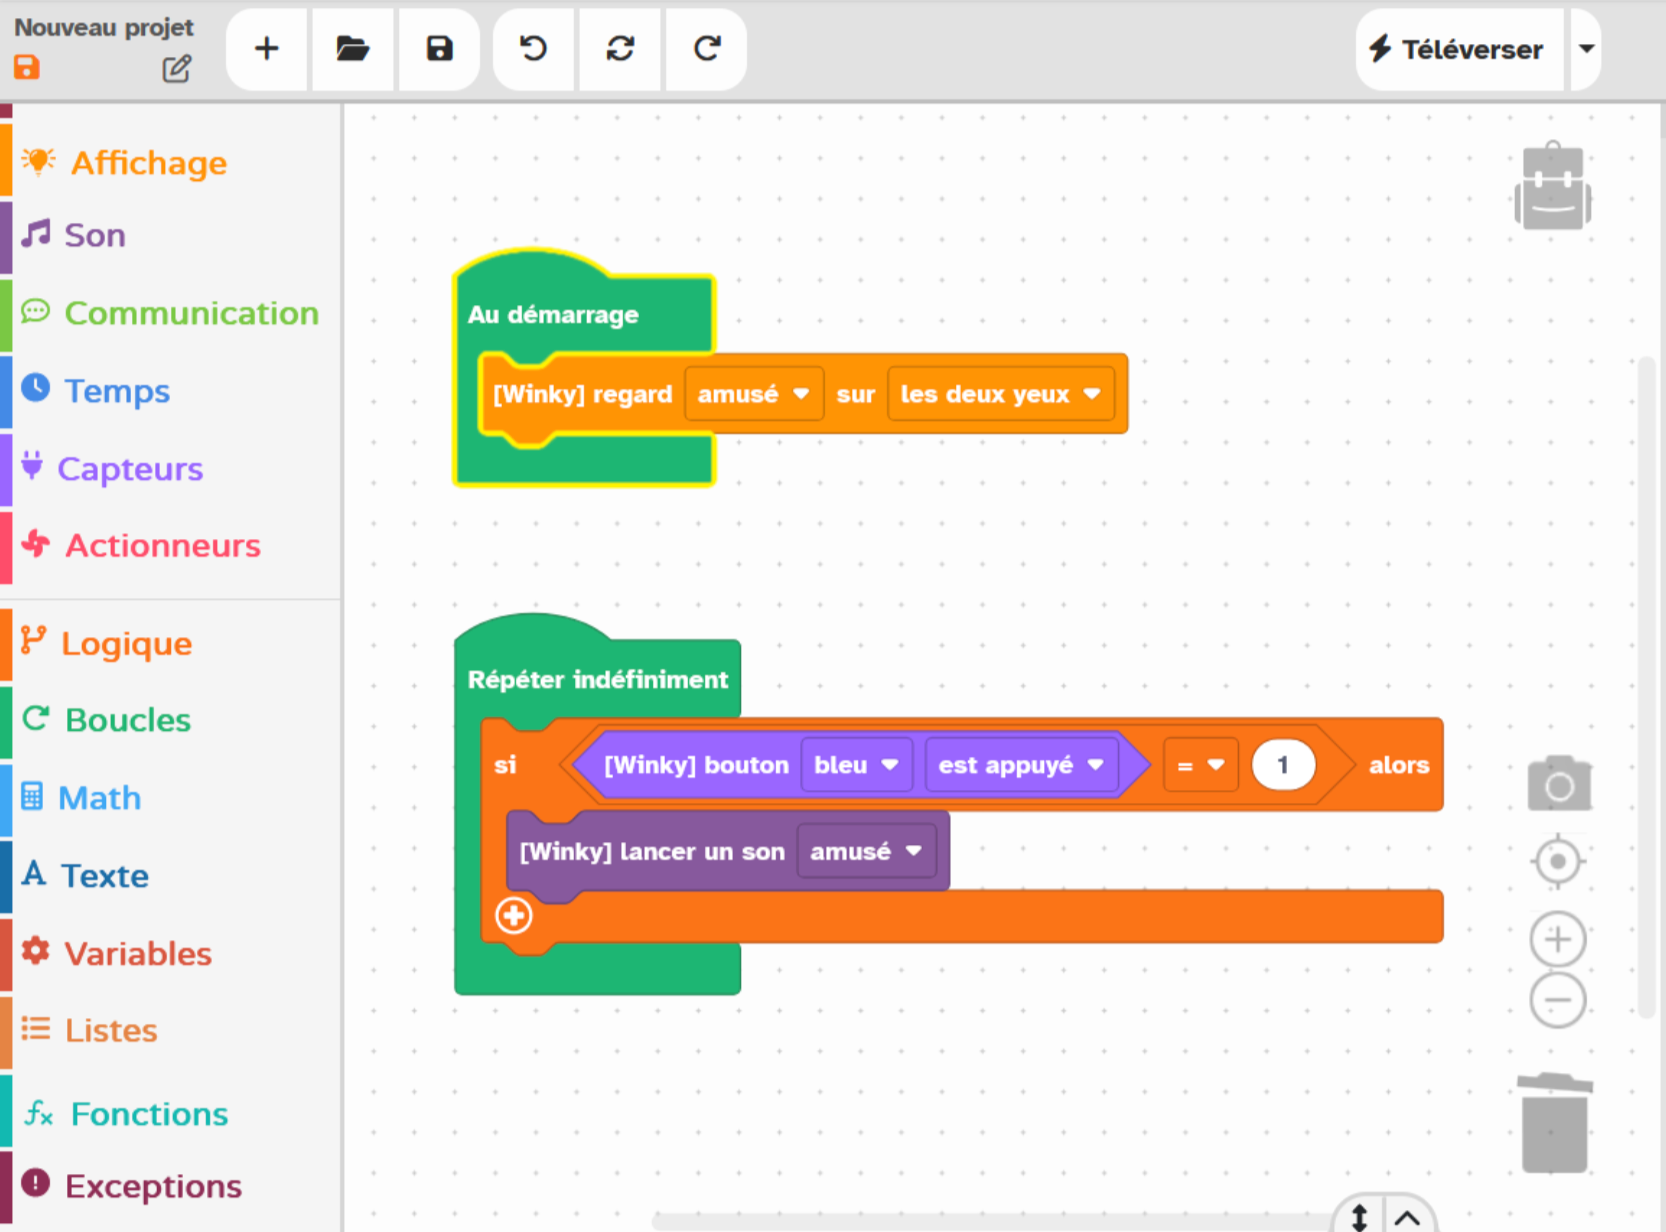Image resolution: width=1666 pixels, height=1232 pixels.
Task: Click the undo arrow in the toolbar
Action: tap(534, 49)
